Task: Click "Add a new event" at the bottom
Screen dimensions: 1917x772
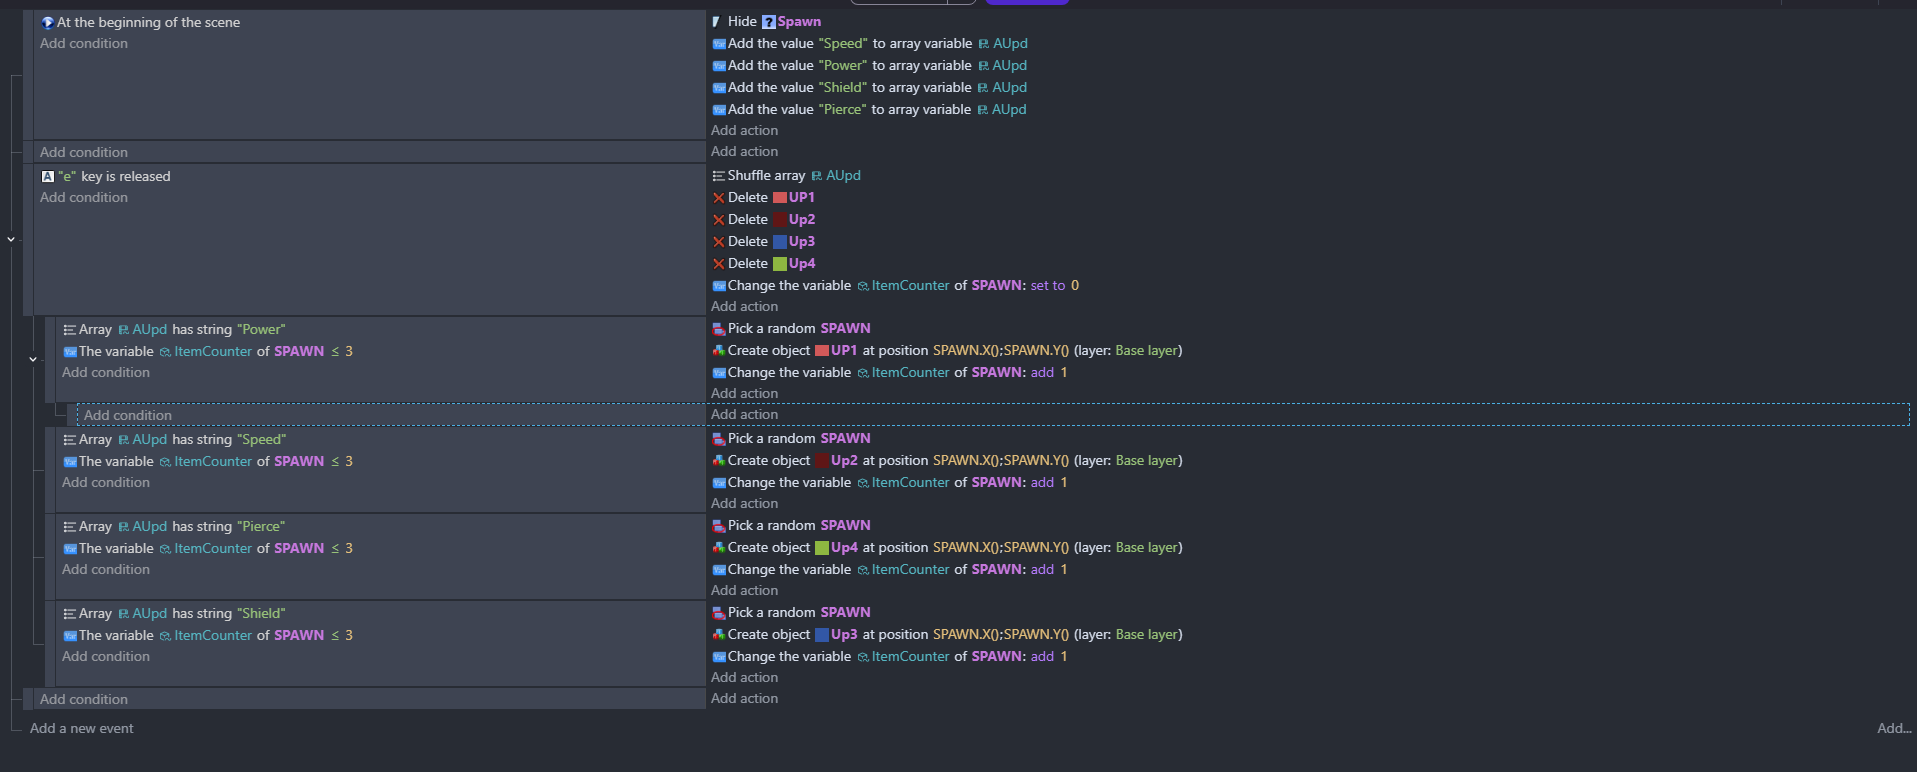Action: (x=81, y=728)
